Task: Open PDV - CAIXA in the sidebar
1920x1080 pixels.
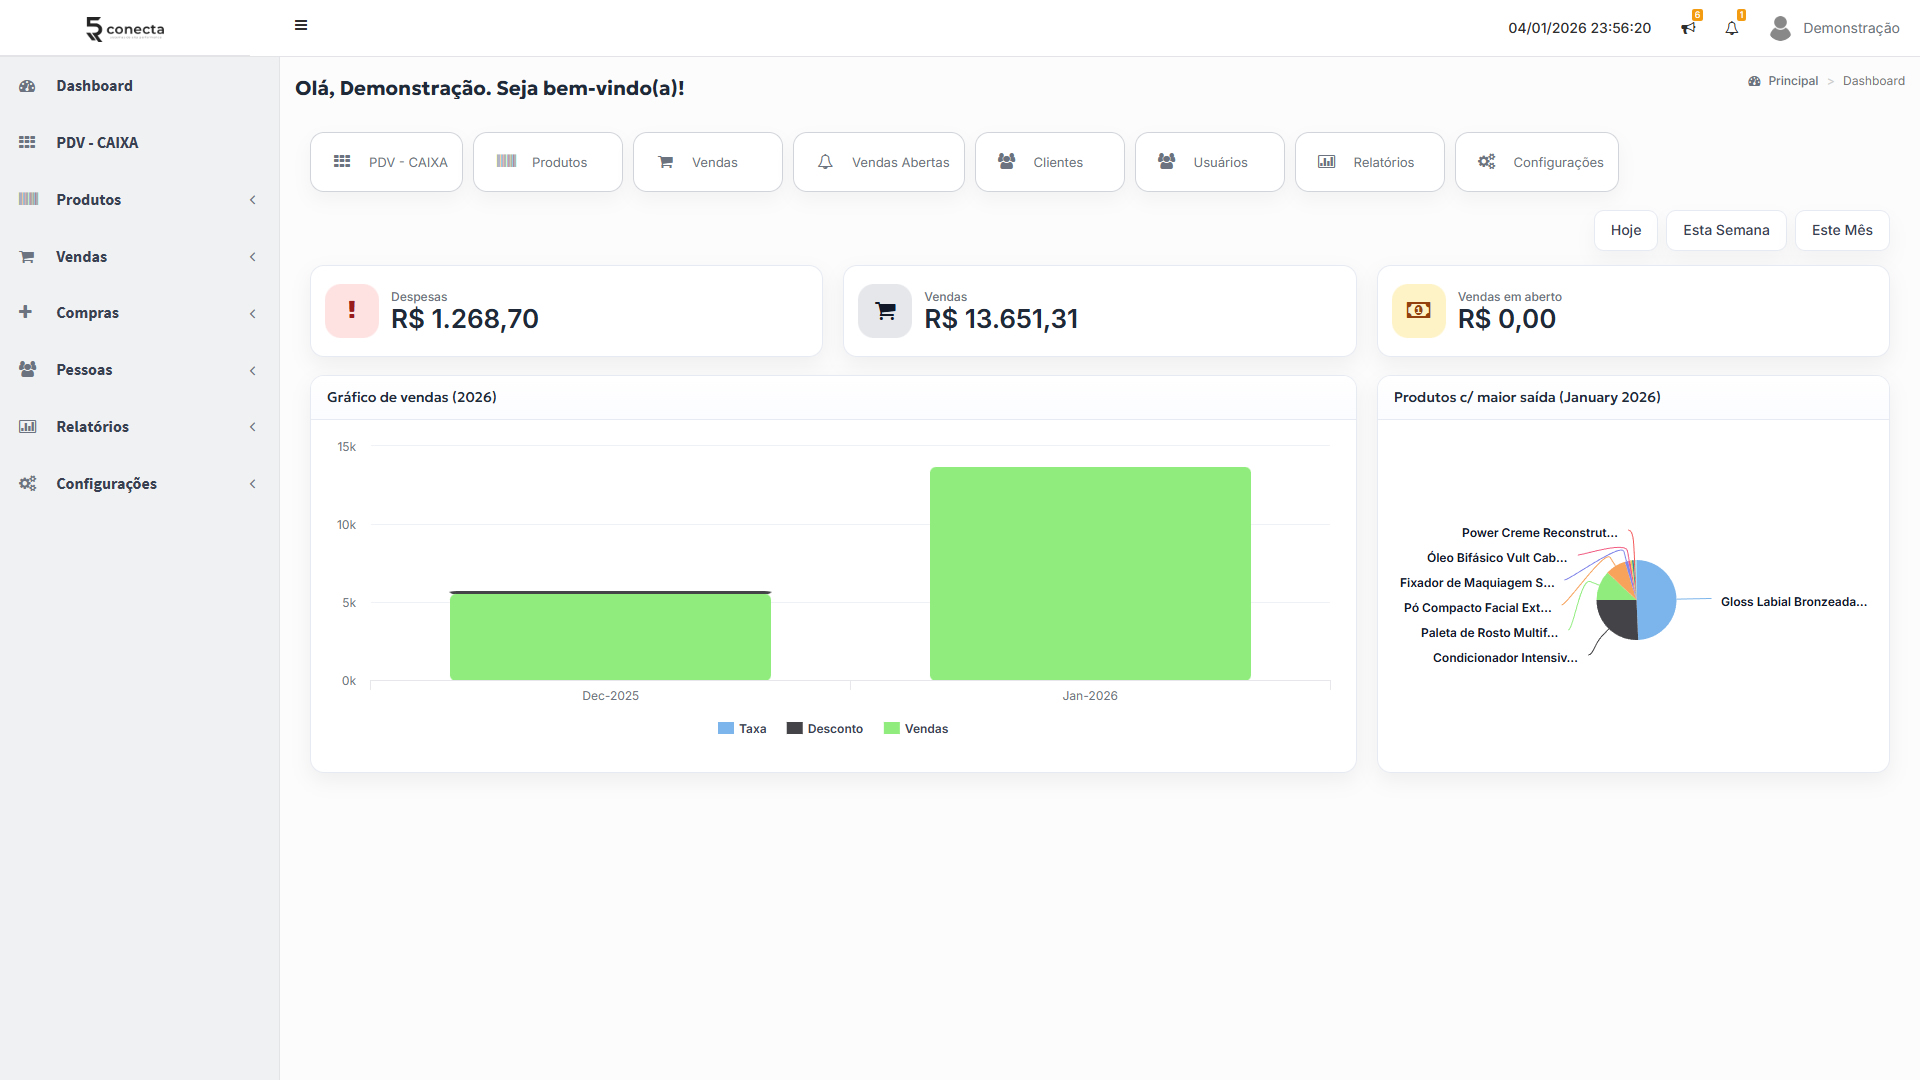Action: click(x=97, y=143)
